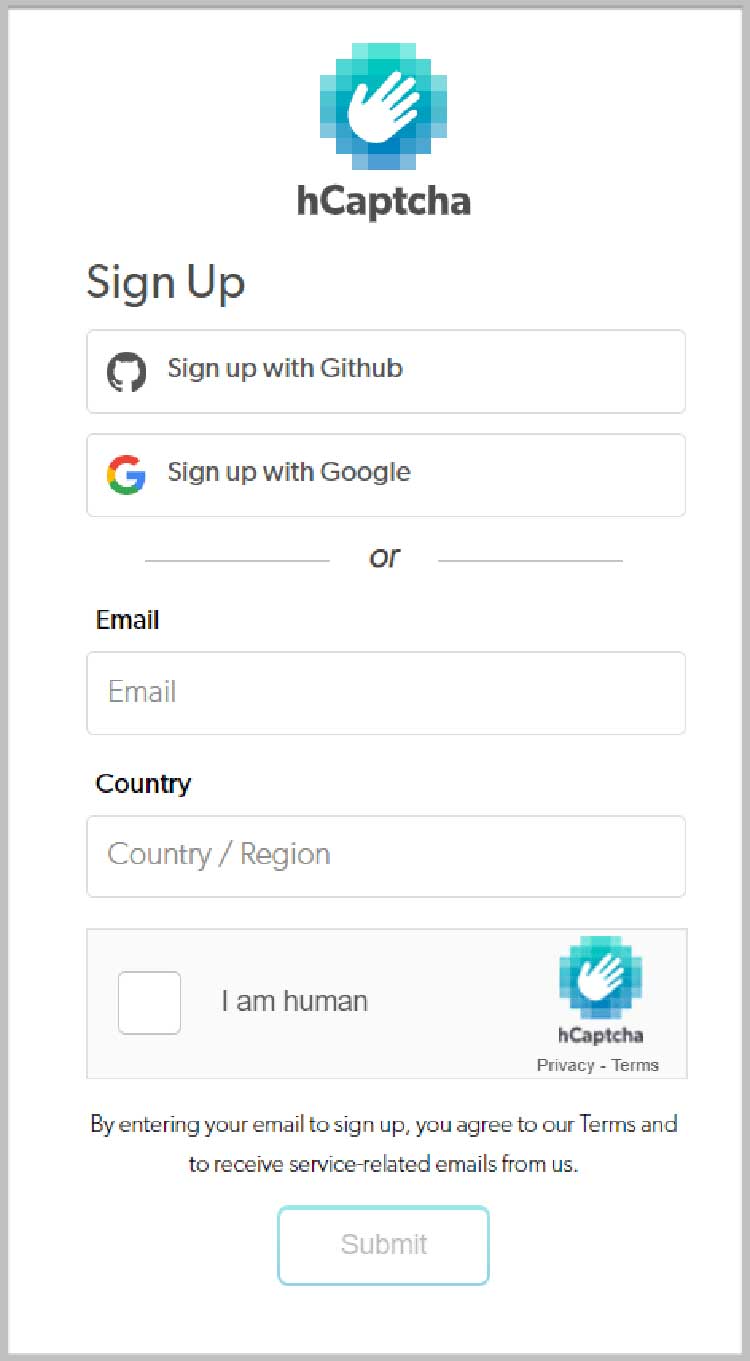
Task: Click the GitHub octocat icon
Action: [x=127, y=371]
